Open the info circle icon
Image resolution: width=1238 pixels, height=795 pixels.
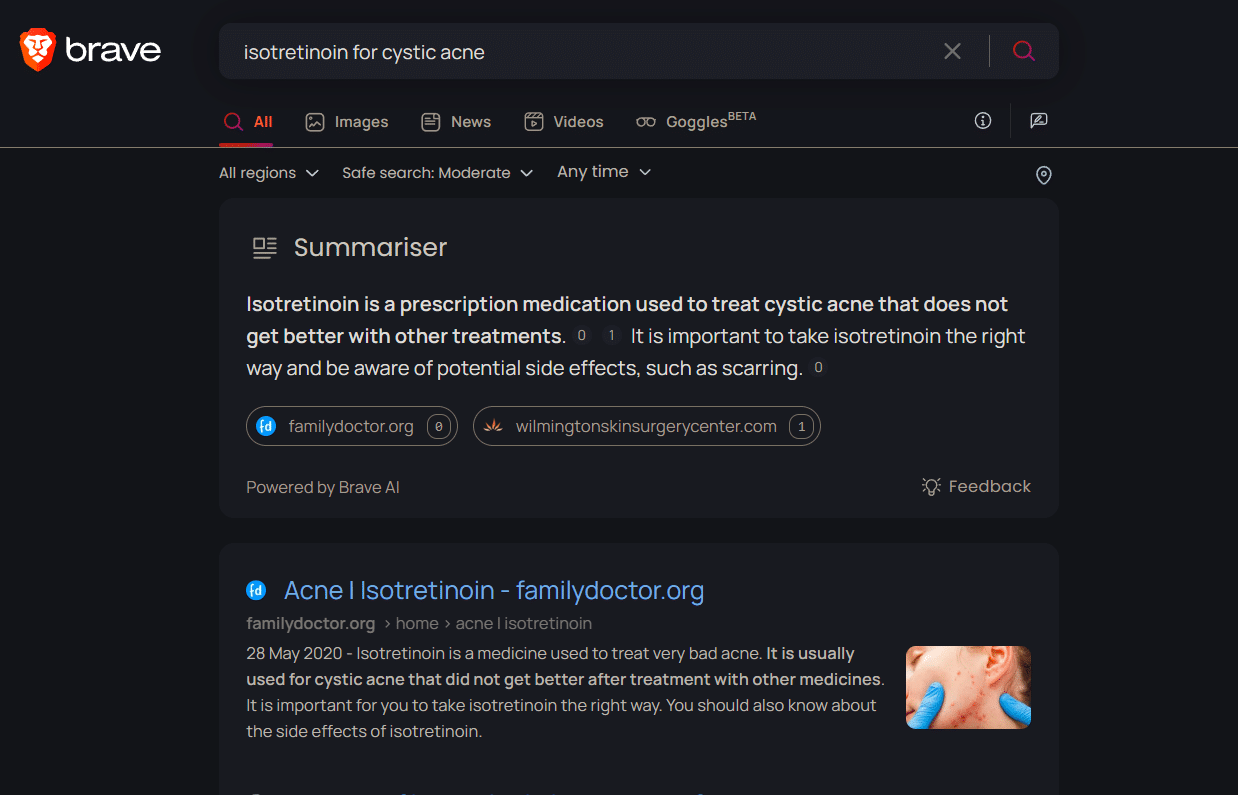pyautogui.click(x=983, y=121)
